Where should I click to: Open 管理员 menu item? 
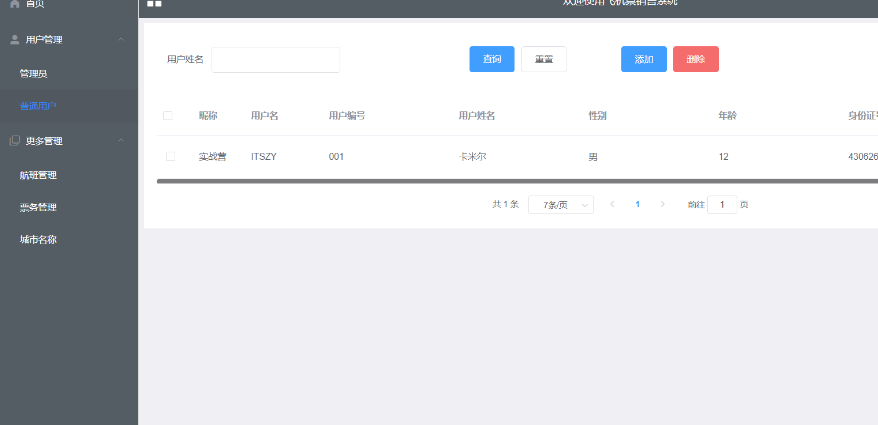click(x=34, y=74)
